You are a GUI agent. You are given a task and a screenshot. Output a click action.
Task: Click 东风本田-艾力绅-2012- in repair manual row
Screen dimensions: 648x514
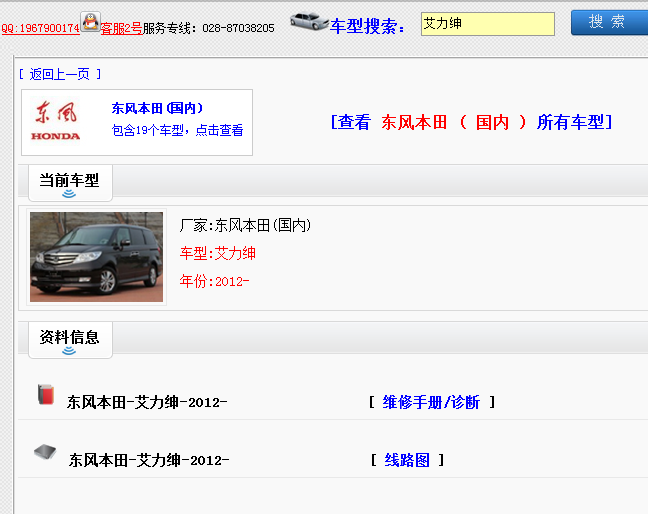click(x=147, y=402)
